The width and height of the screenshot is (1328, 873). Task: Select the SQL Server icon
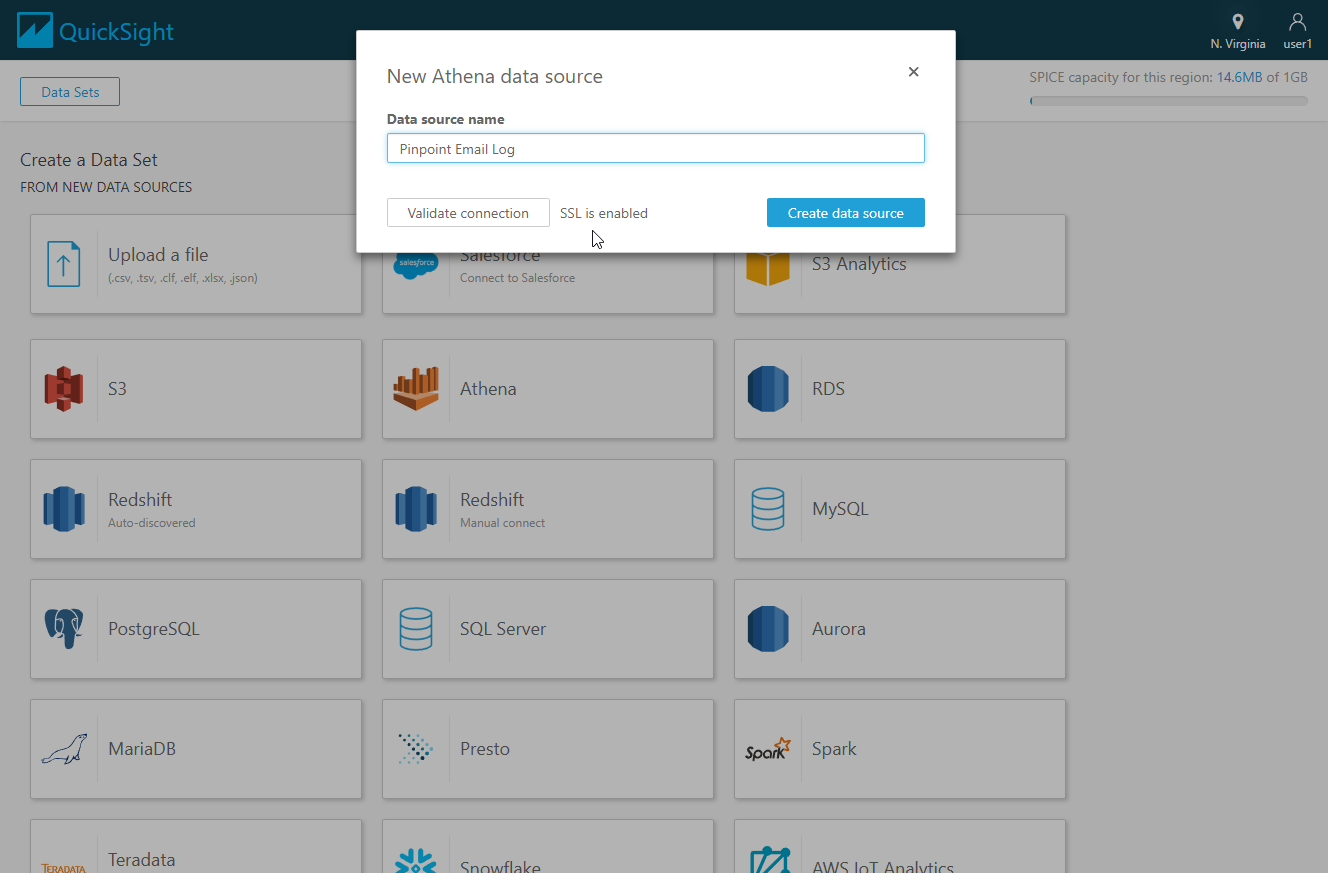tap(416, 629)
